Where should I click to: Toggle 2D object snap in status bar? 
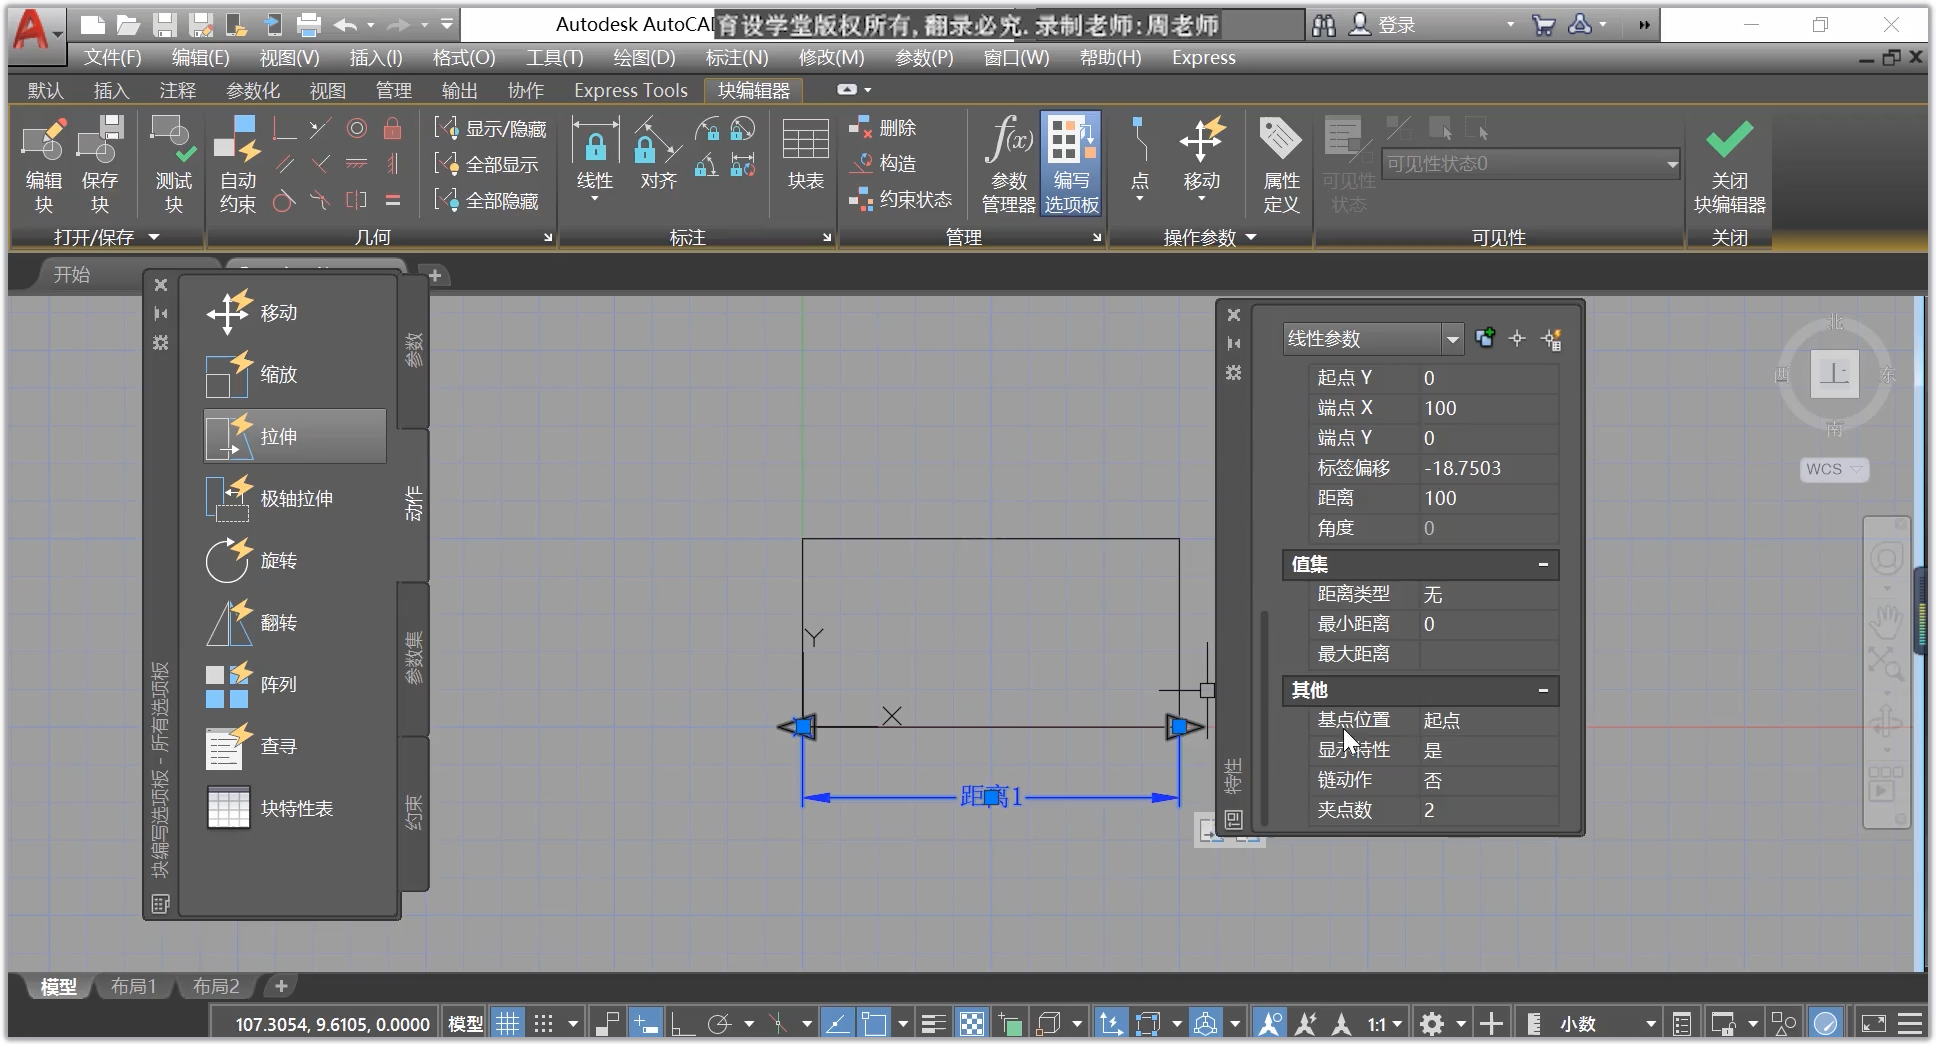click(874, 1024)
